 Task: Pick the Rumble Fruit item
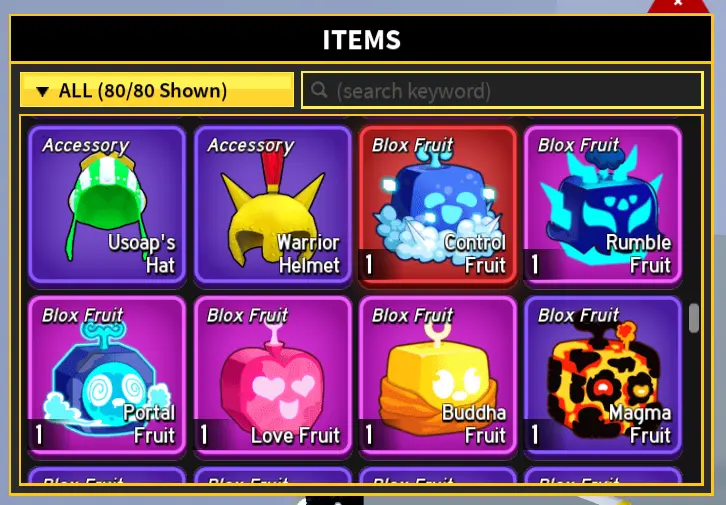(603, 206)
